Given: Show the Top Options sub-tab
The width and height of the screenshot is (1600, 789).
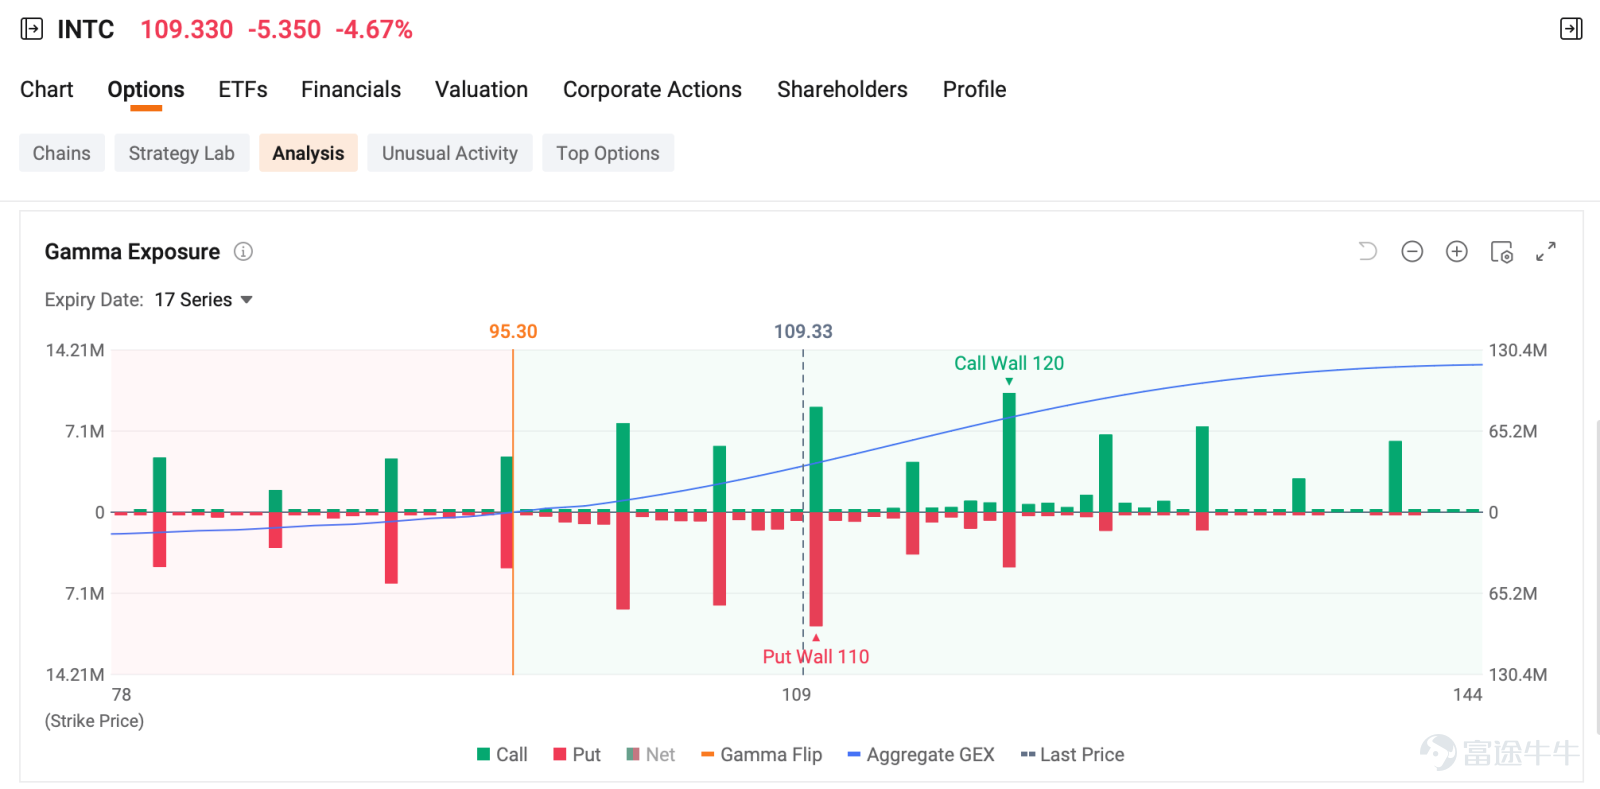Looking at the screenshot, I should pos(608,153).
